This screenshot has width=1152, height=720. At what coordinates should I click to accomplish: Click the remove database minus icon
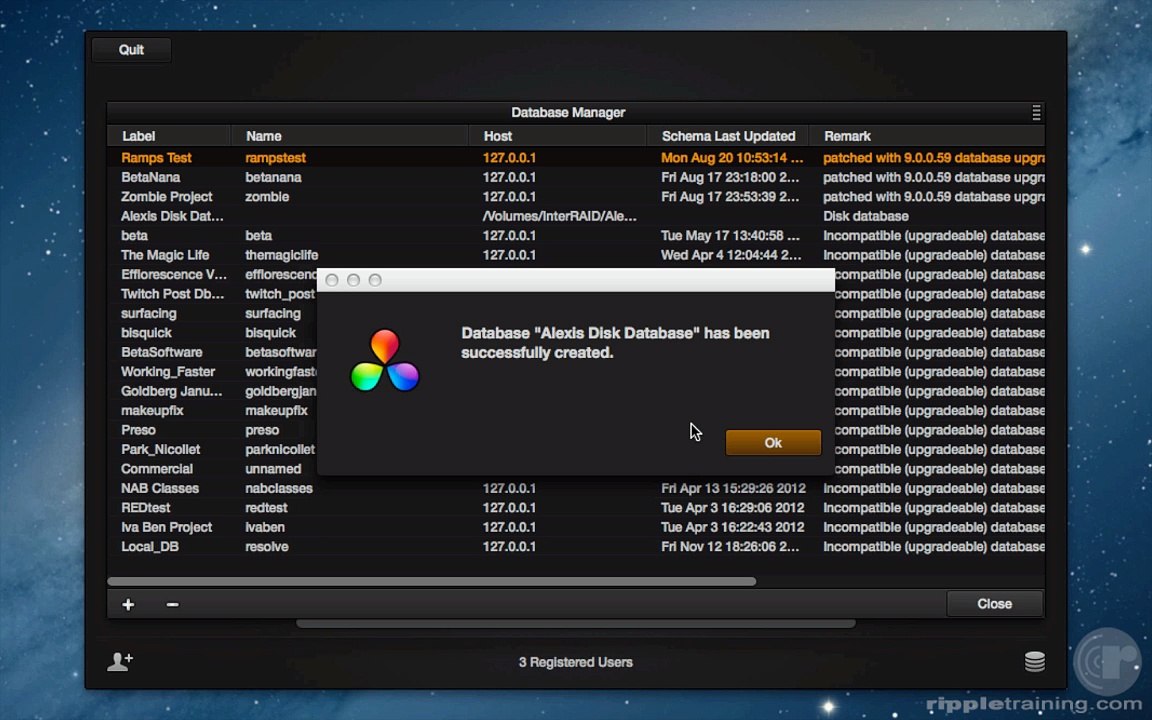(172, 605)
